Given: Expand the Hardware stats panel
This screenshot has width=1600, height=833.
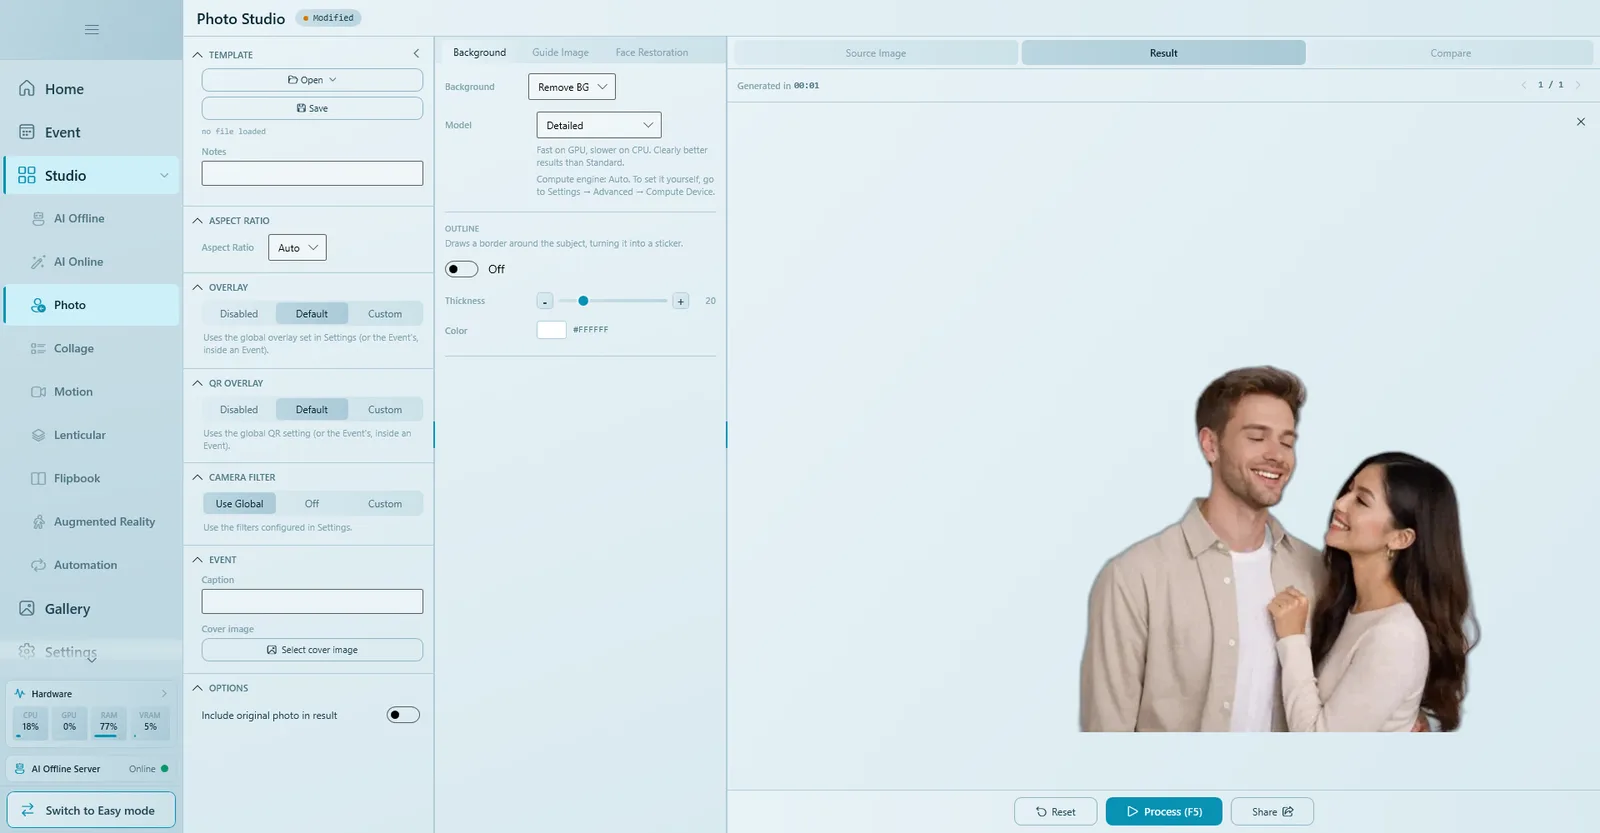Looking at the screenshot, I should click(x=164, y=693).
